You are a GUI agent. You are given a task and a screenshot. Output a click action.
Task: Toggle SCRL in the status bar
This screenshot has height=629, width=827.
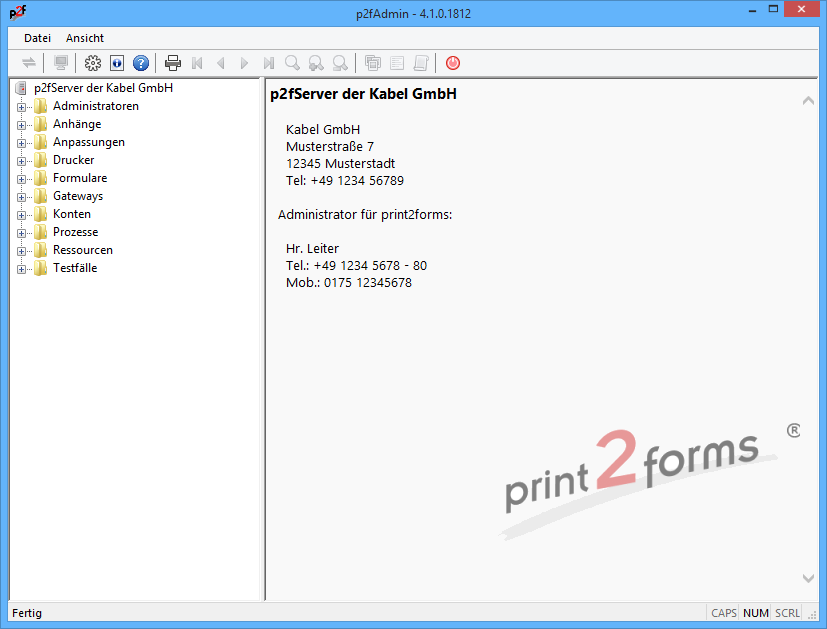tap(786, 612)
